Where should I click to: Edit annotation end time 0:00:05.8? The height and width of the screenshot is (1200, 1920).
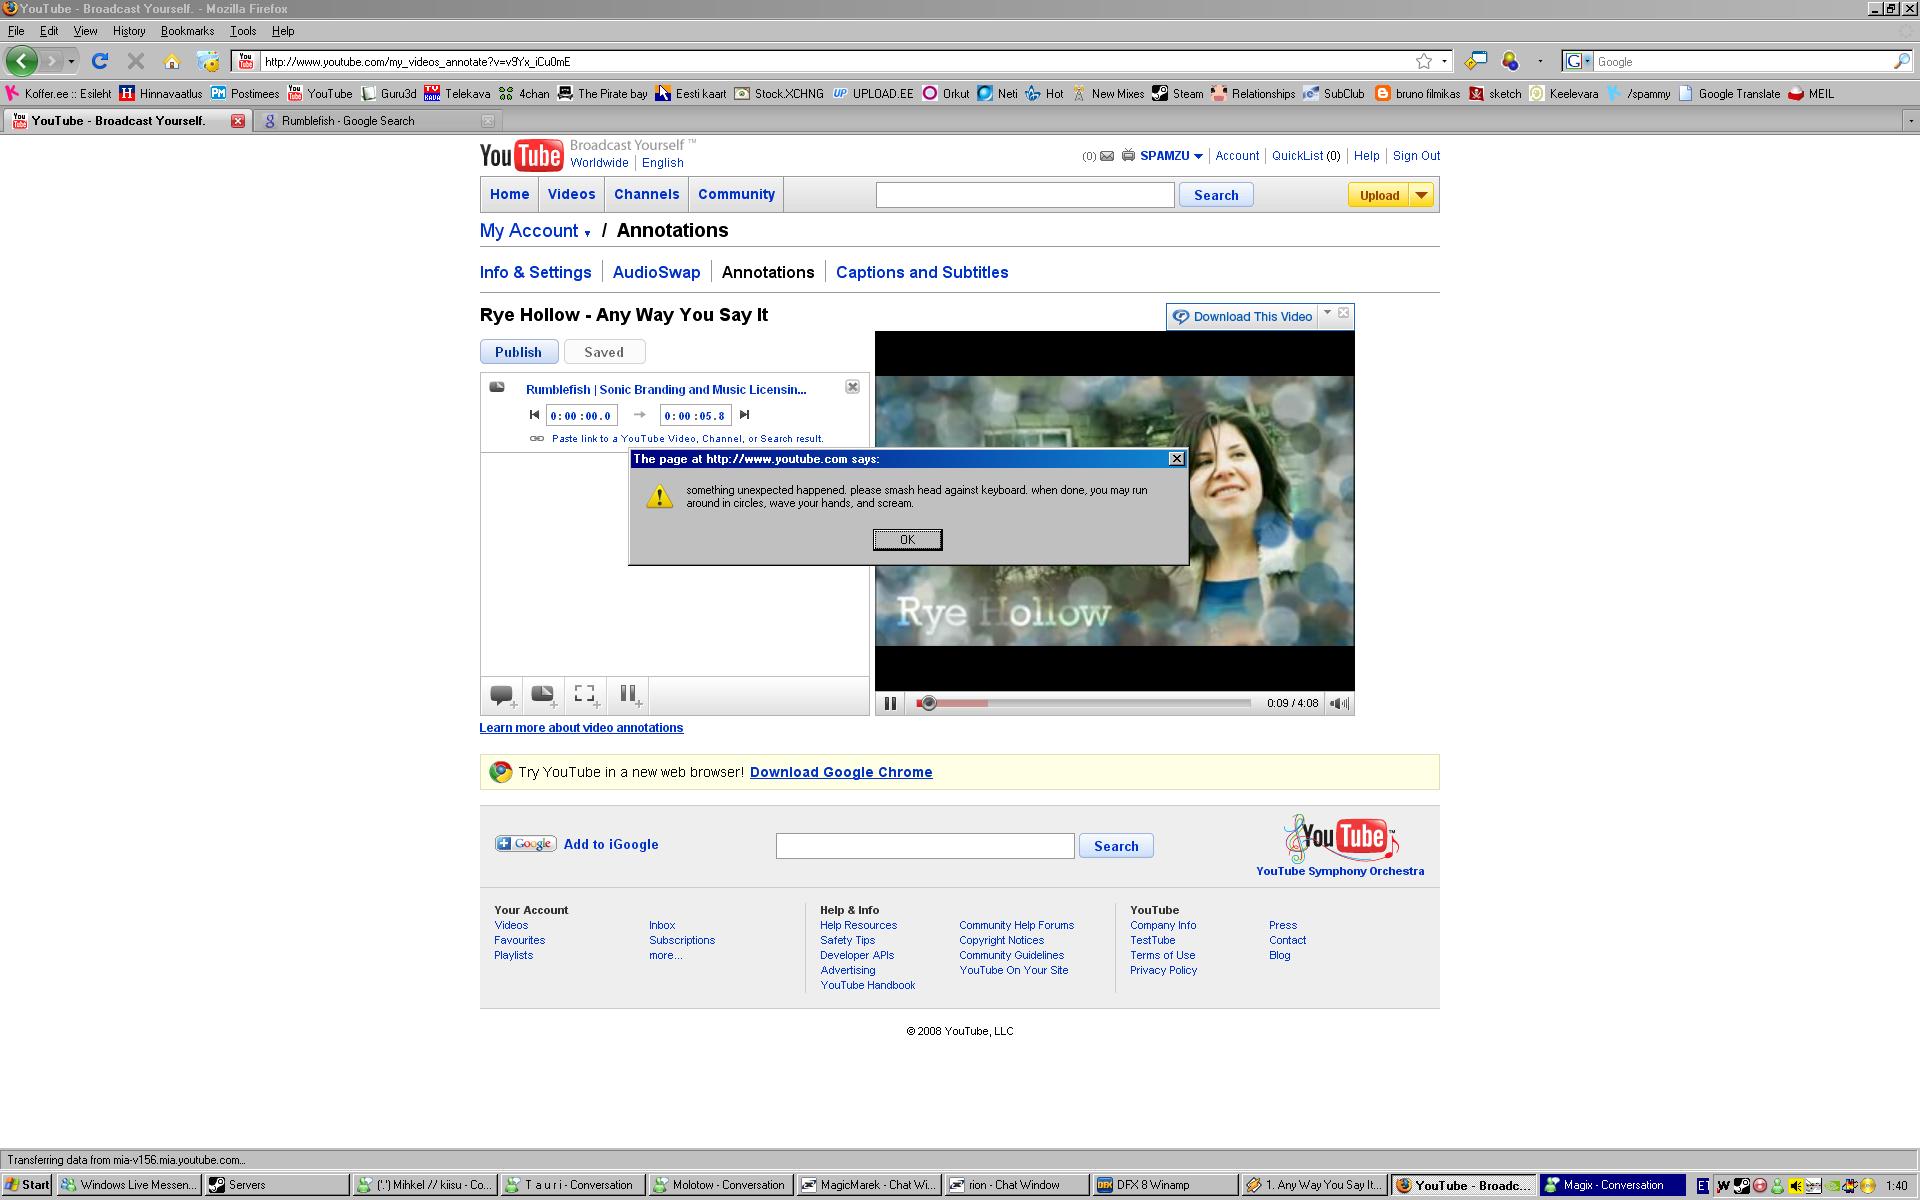click(695, 416)
